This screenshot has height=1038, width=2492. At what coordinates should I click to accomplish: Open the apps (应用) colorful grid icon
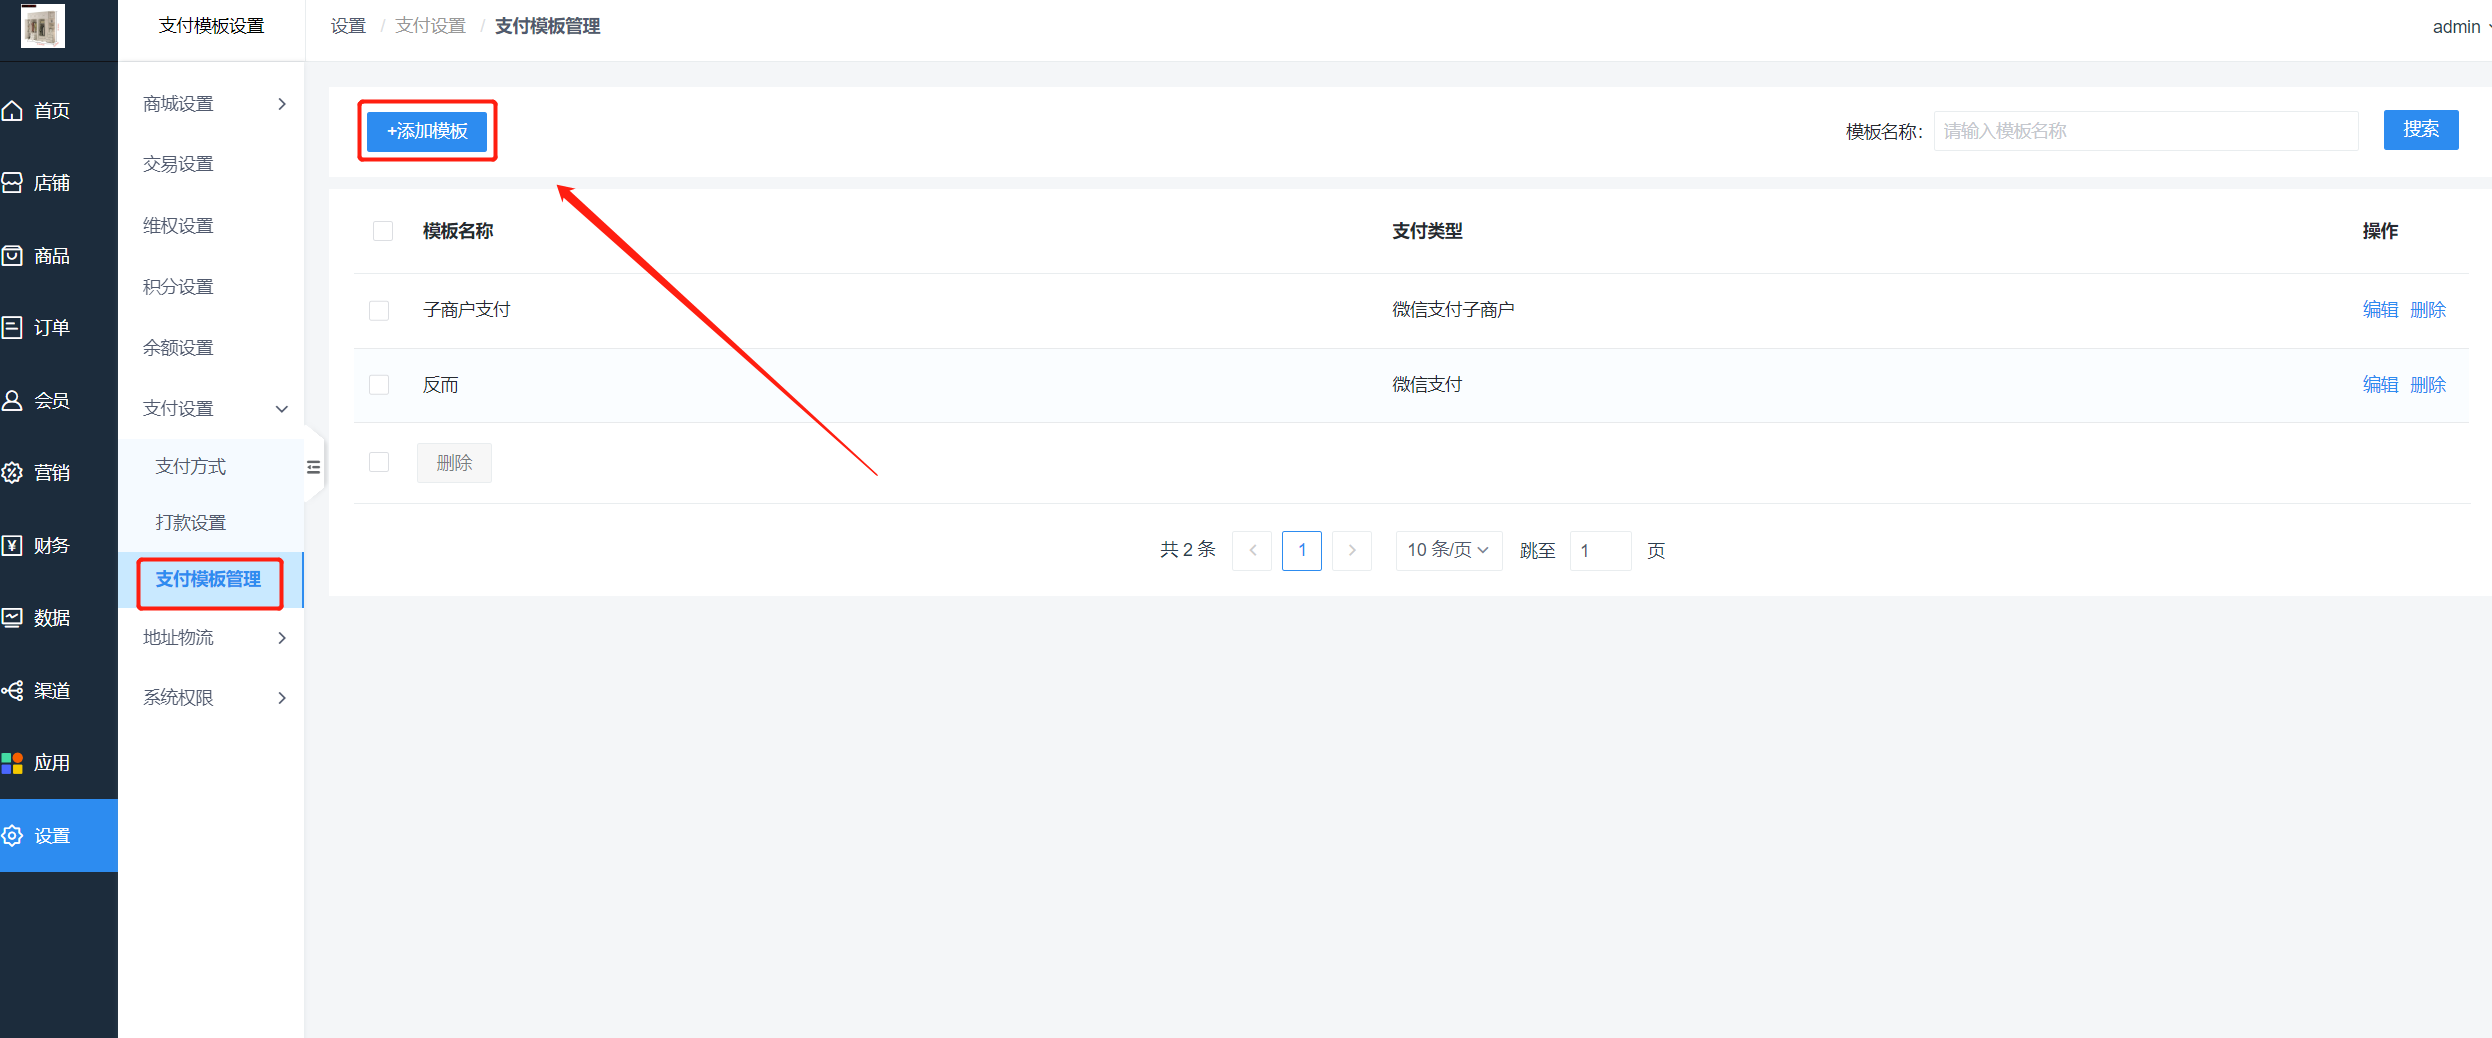pos(13,763)
